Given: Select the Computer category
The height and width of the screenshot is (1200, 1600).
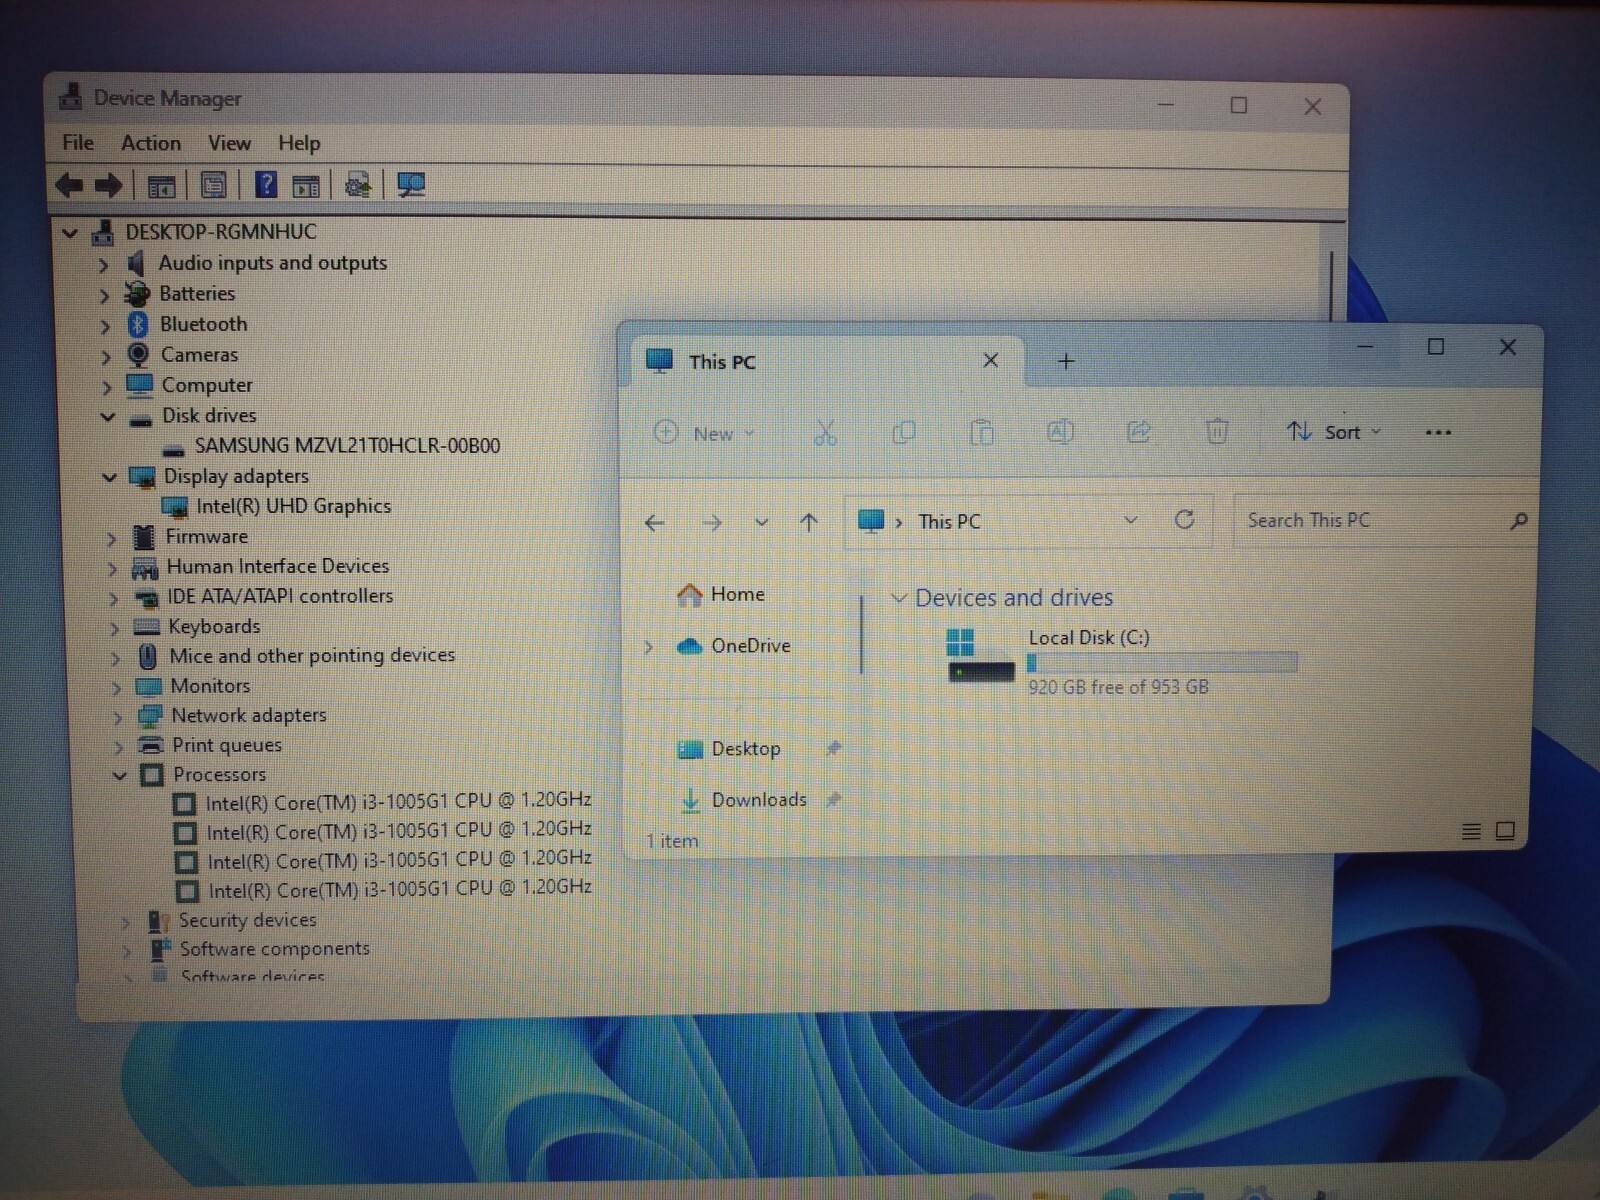Looking at the screenshot, I should pyautogui.click(x=207, y=385).
